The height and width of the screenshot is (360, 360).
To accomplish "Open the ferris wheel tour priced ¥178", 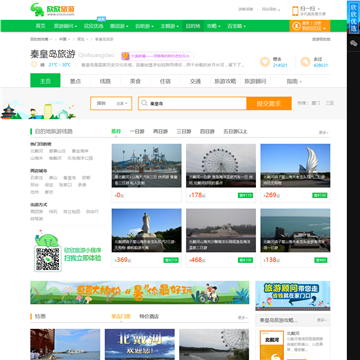I will [x=221, y=166].
